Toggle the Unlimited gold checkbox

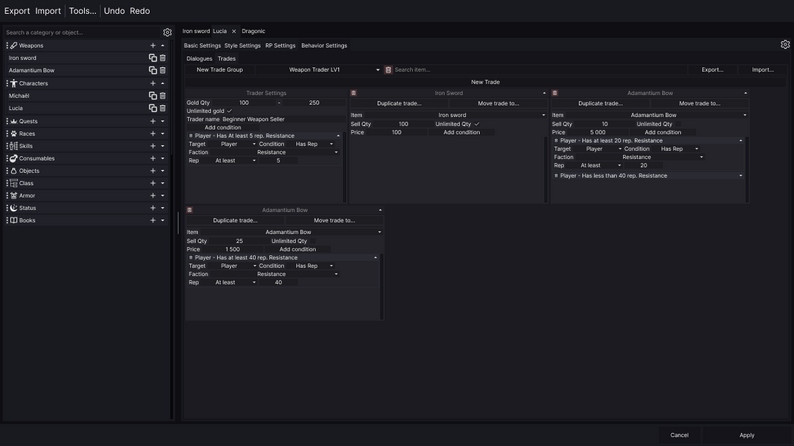(x=229, y=111)
